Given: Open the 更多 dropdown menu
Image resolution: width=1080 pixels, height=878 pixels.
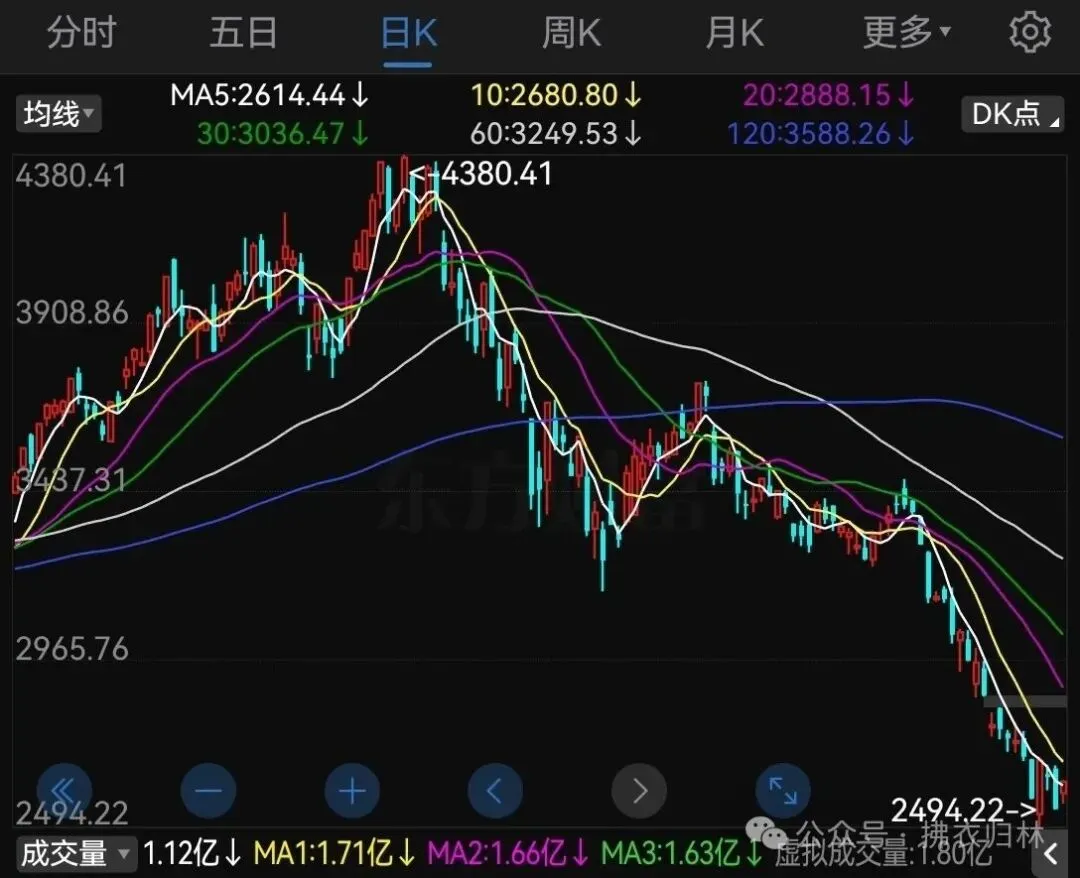Looking at the screenshot, I should (x=906, y=33).
